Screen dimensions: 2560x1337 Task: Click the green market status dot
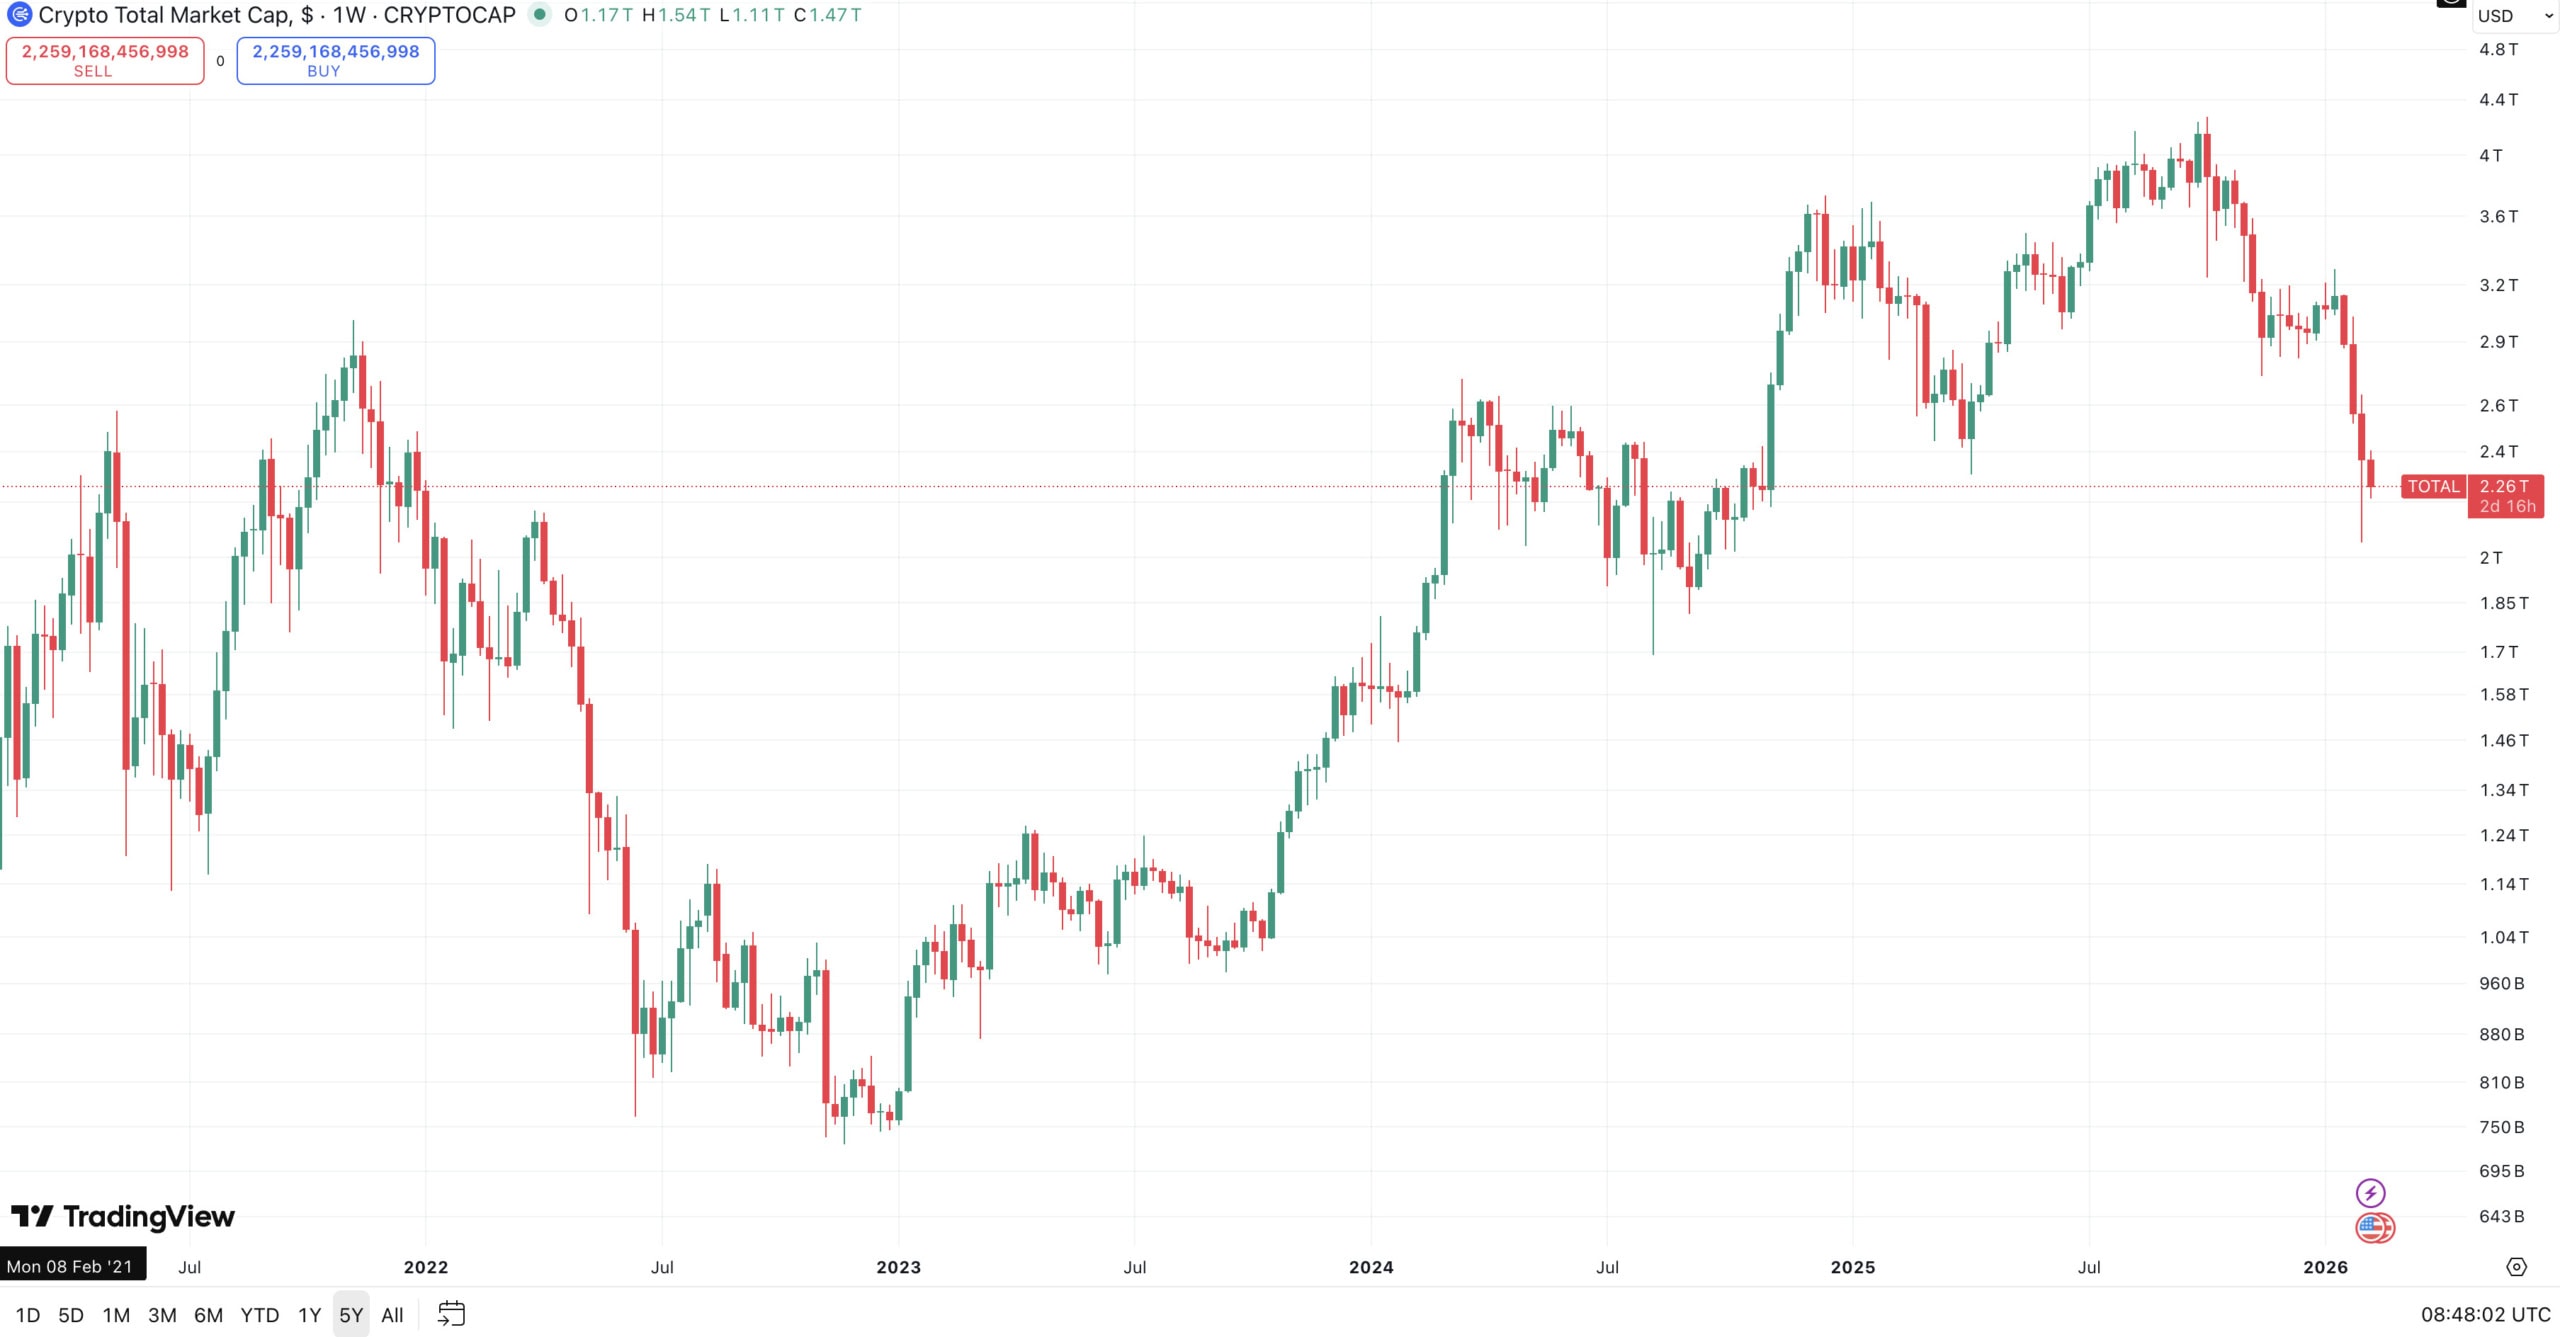pos(539,15)
